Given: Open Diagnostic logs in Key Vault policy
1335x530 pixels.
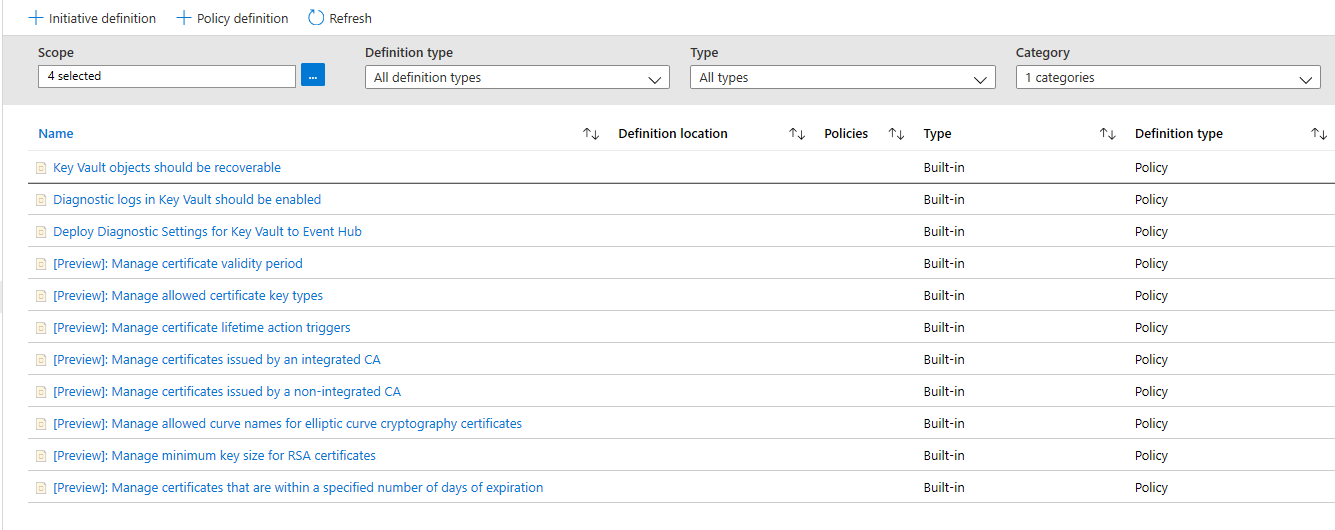Looking at the screenshot, I should [187, 200].
